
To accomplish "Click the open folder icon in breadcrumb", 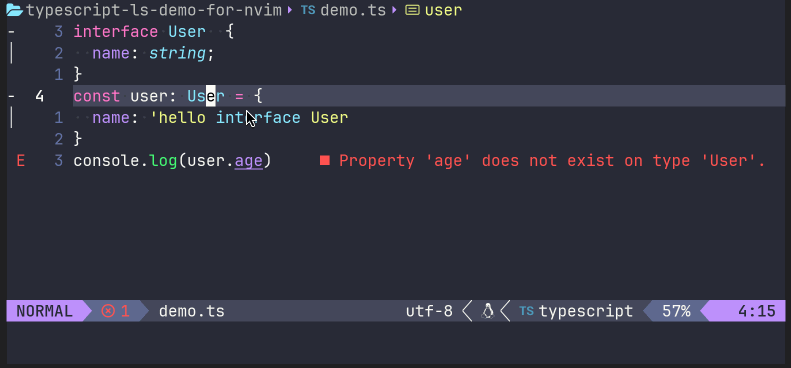I will click(x=14, y=10).
